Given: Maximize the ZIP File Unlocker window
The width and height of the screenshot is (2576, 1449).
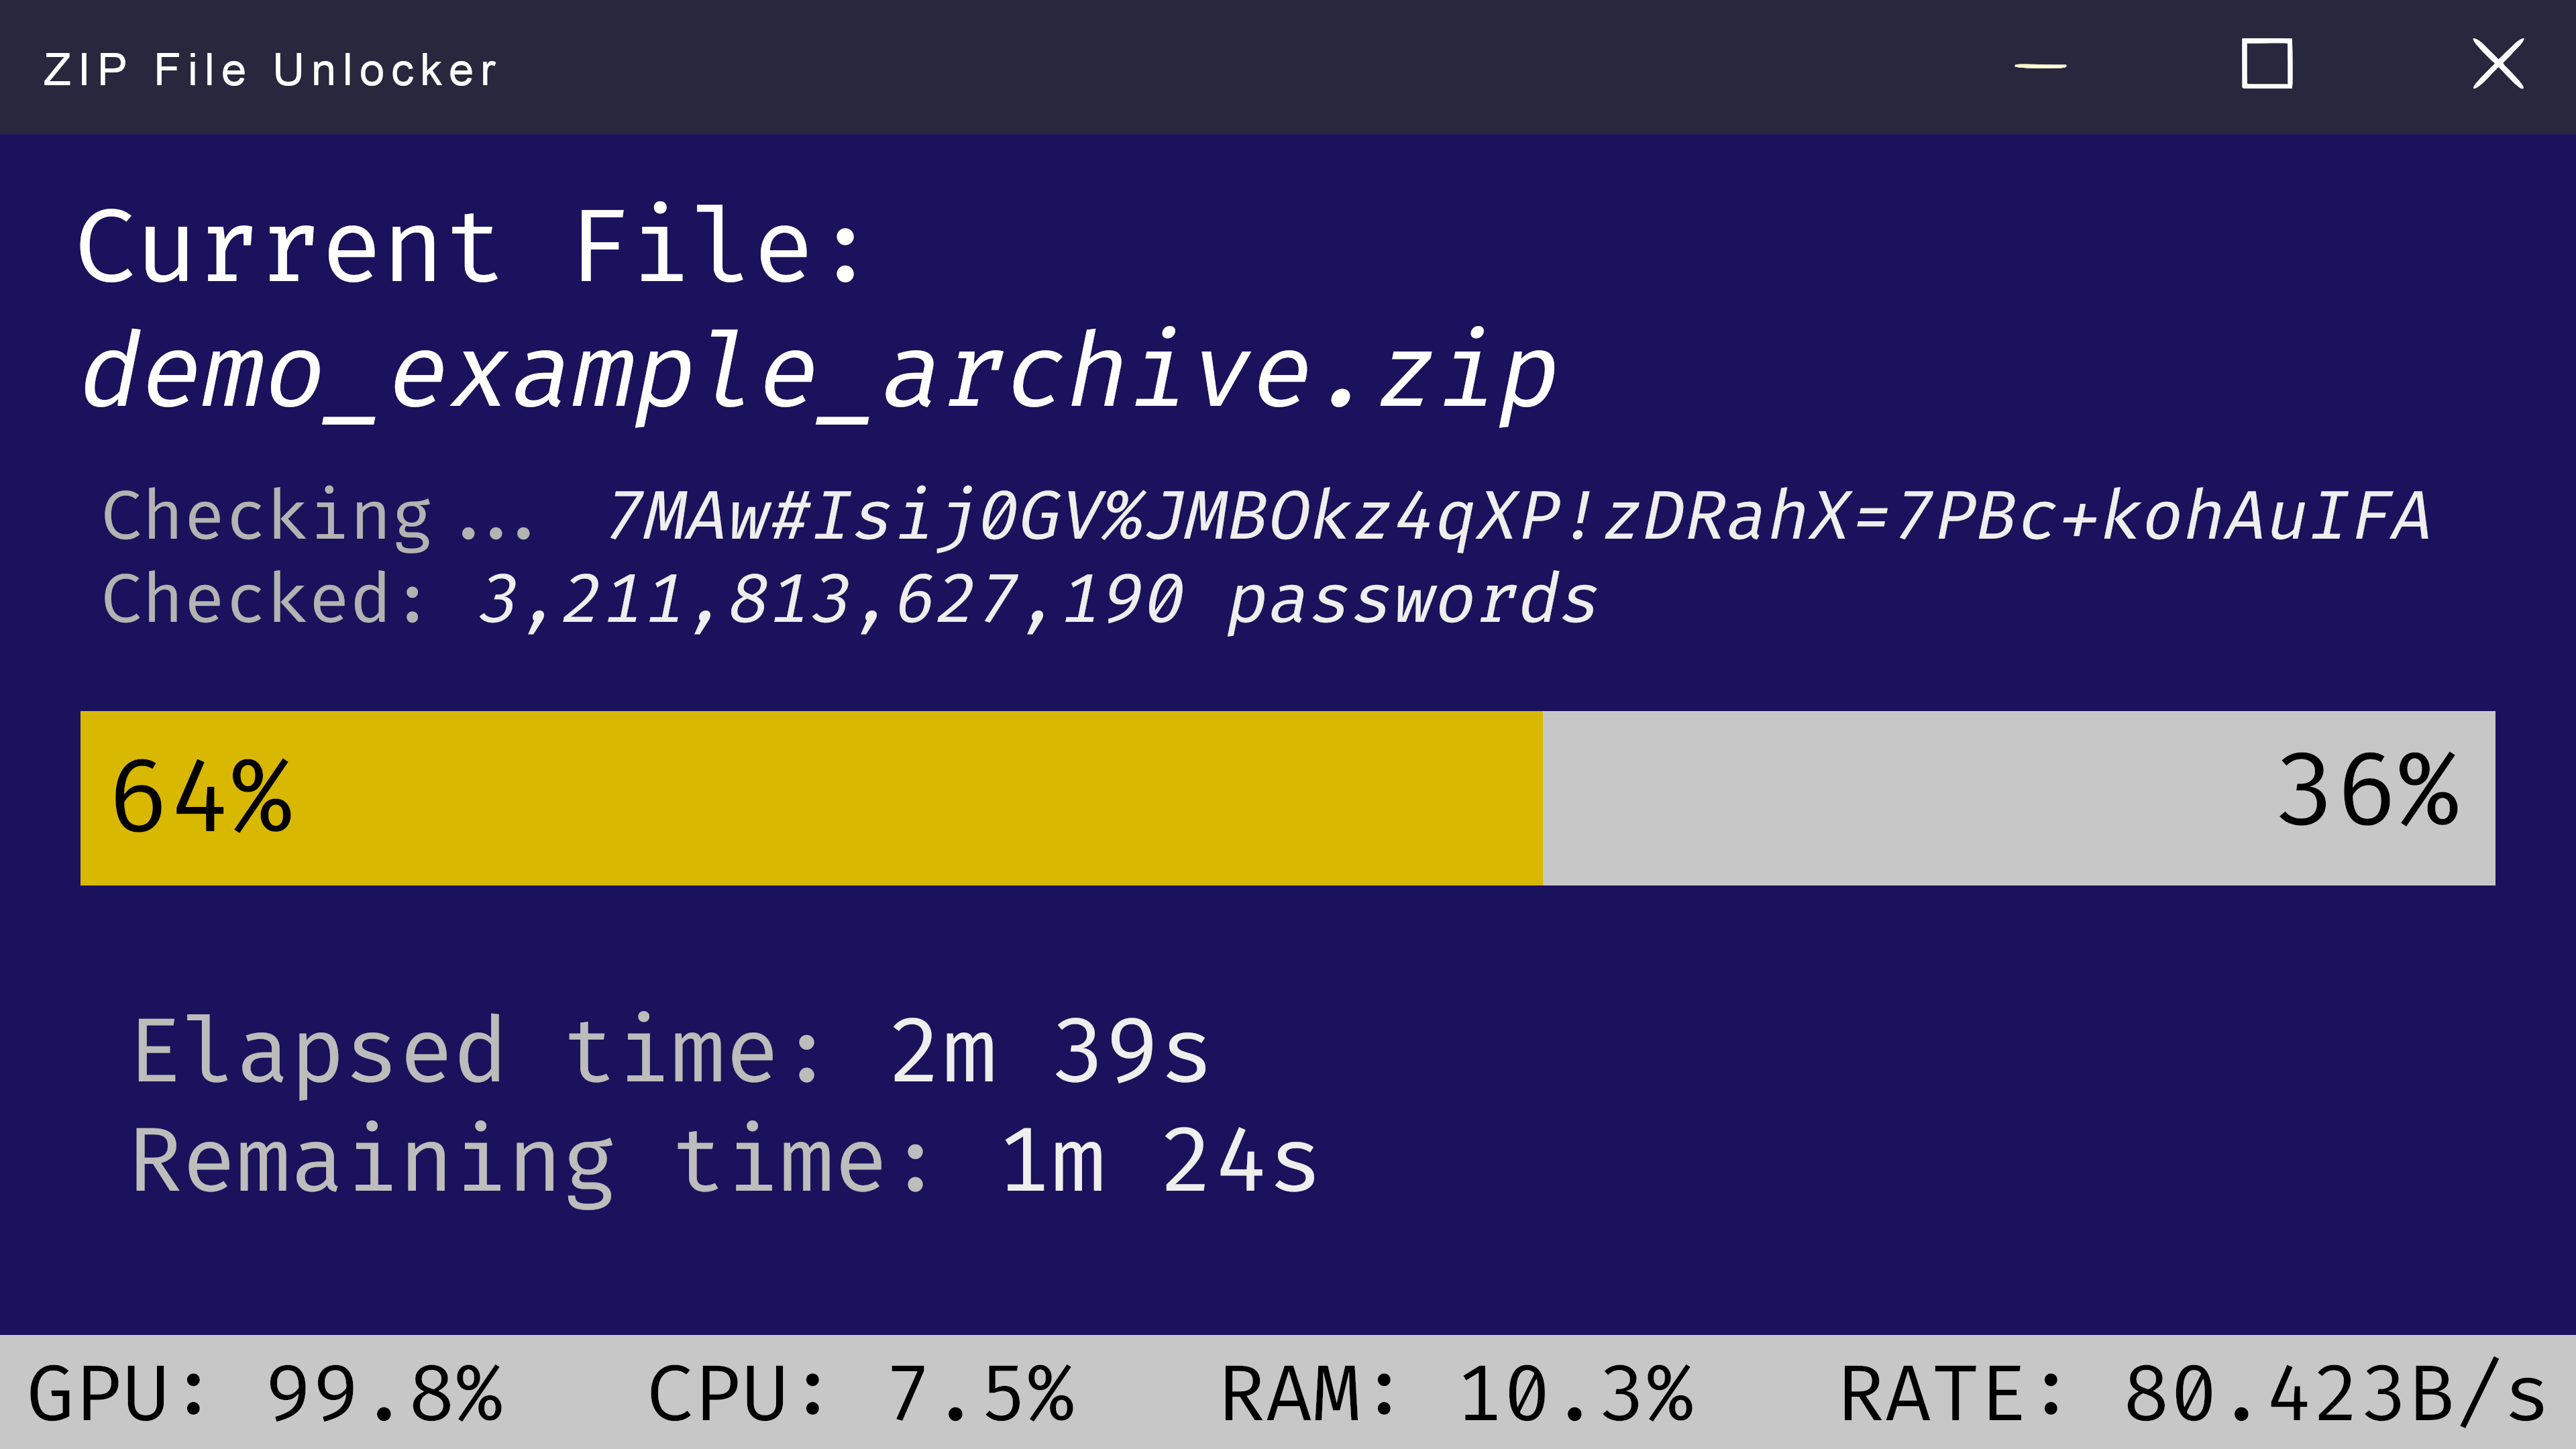Looking at the screenshot, I should point(2266,65).
